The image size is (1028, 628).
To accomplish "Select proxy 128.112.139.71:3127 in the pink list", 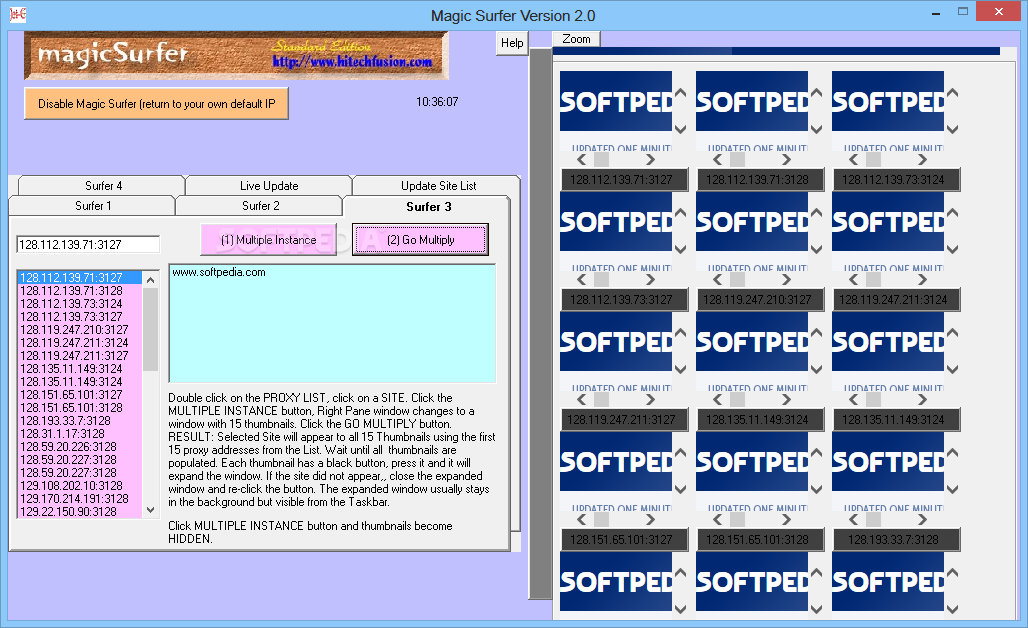I will click(x=80, y=278).
